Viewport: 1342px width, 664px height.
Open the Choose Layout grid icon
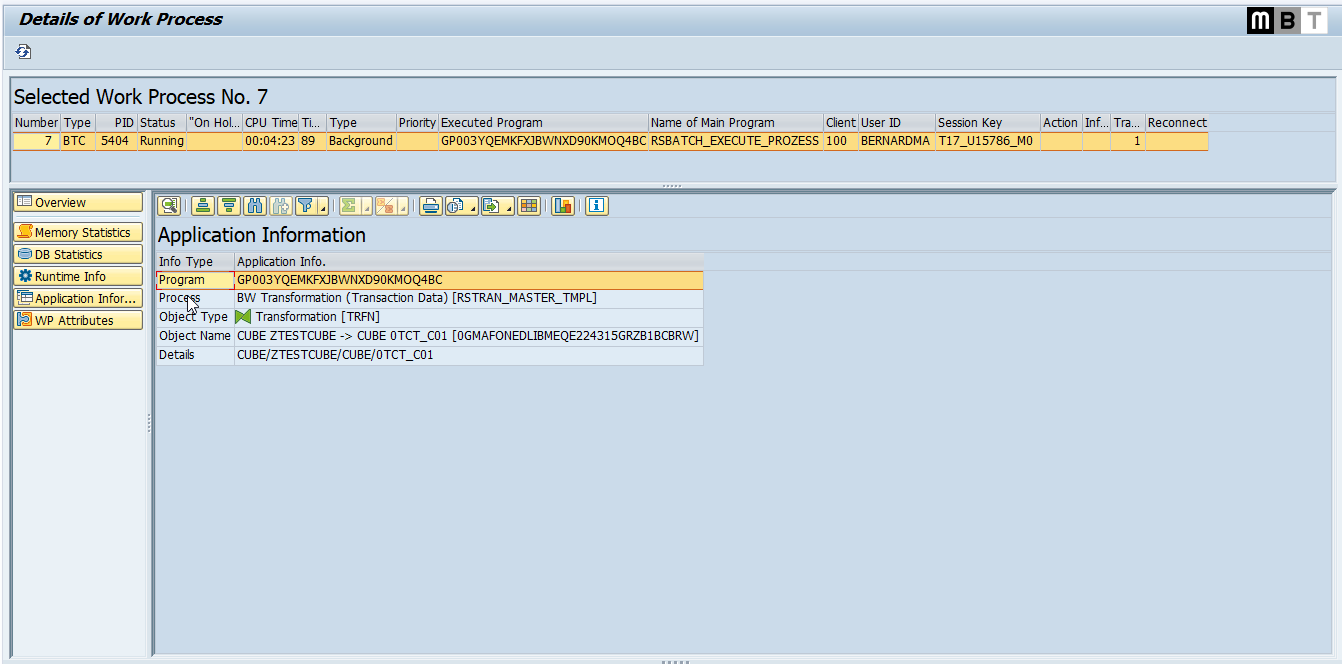(x=529, y=206)
